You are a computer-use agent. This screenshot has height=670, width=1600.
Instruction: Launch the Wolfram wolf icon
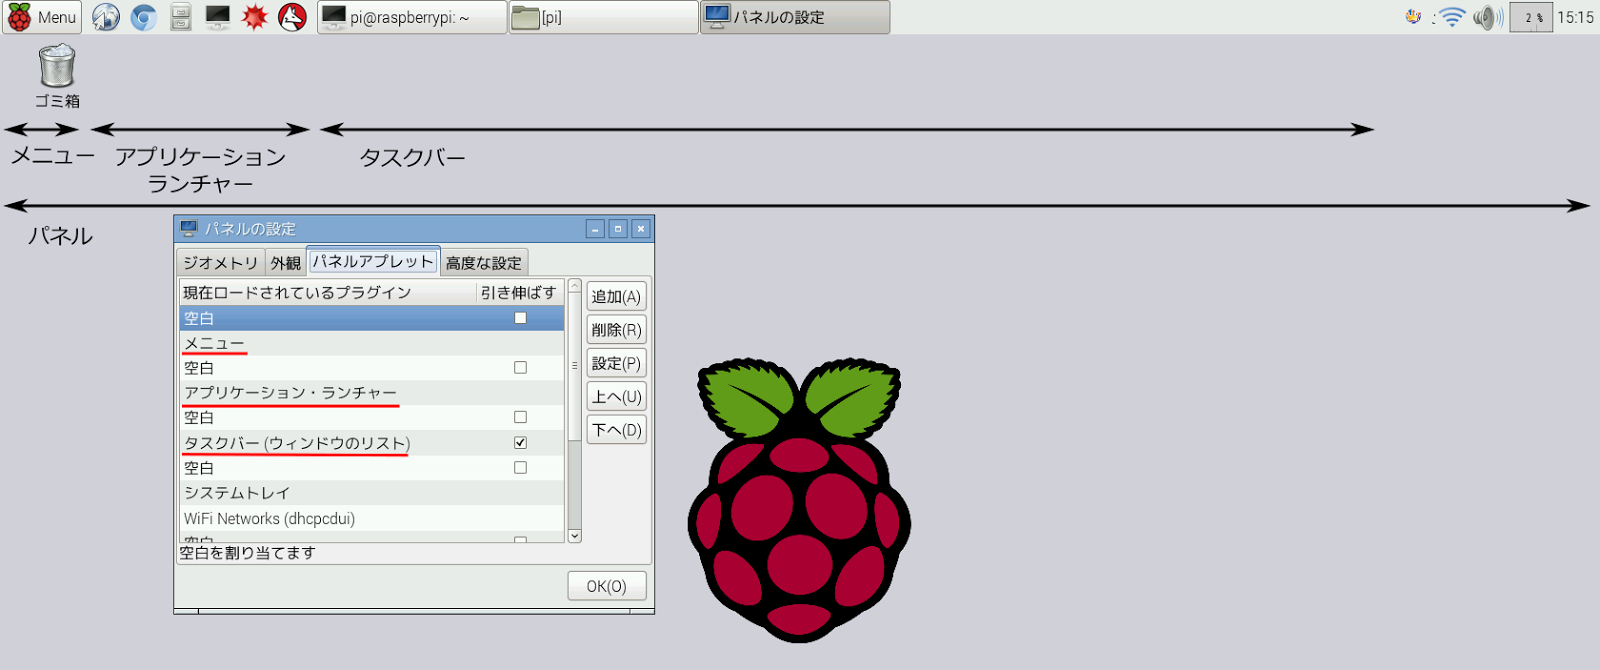(292, 17)
